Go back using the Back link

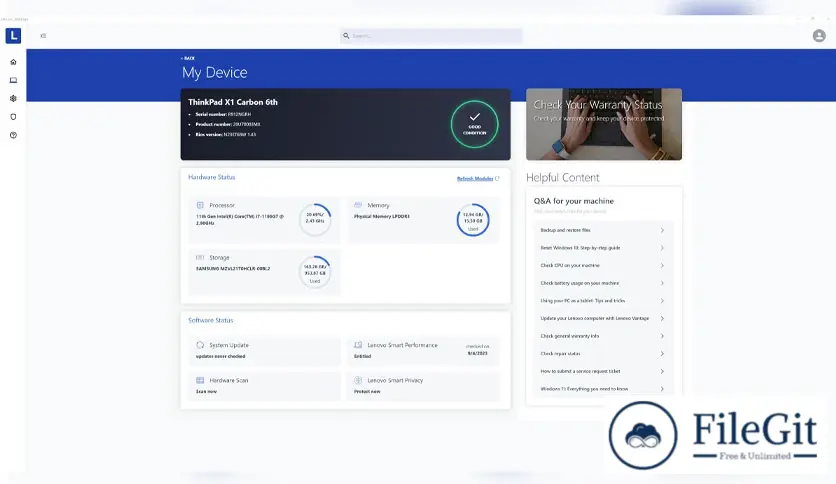point(188,58)
